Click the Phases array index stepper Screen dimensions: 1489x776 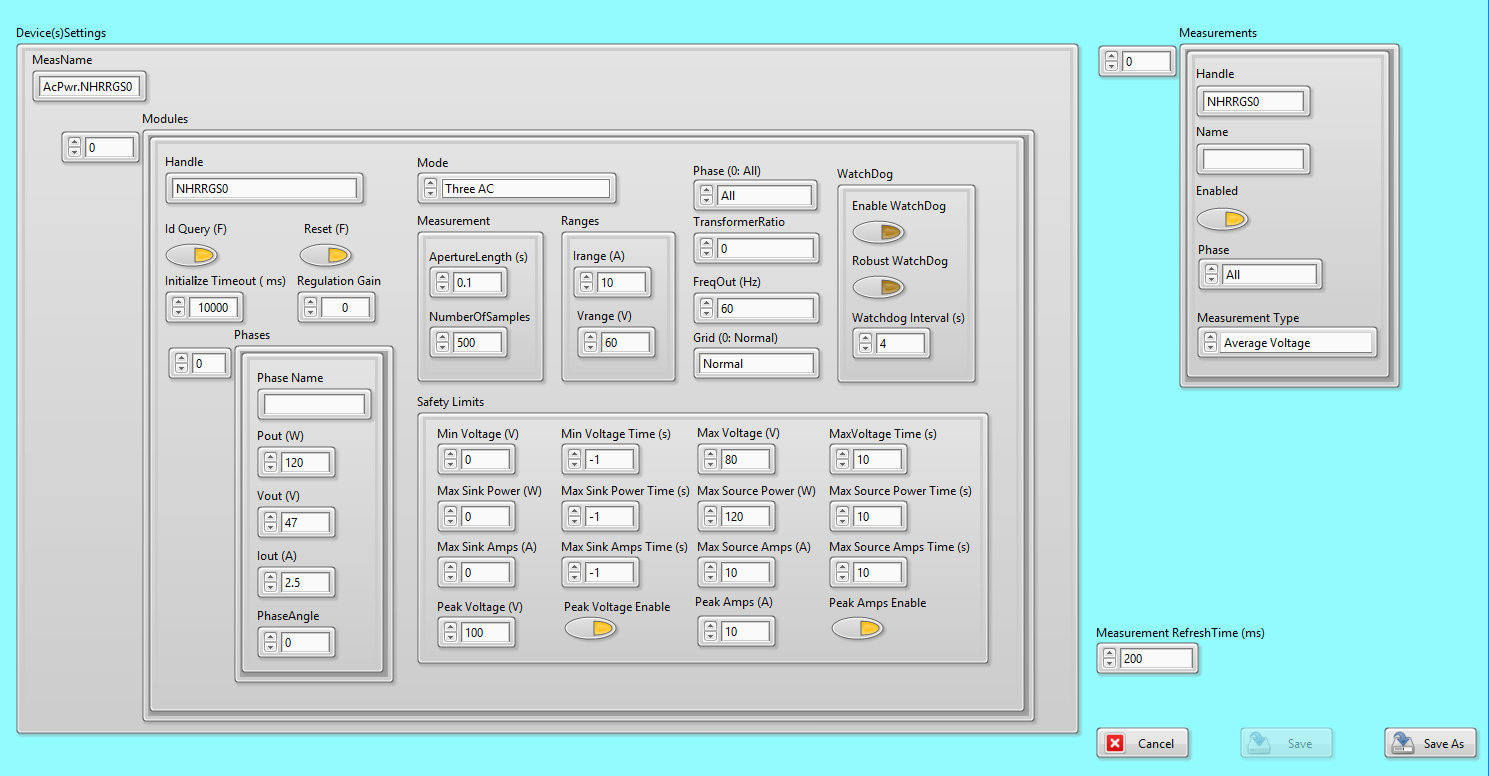point(181,364)
